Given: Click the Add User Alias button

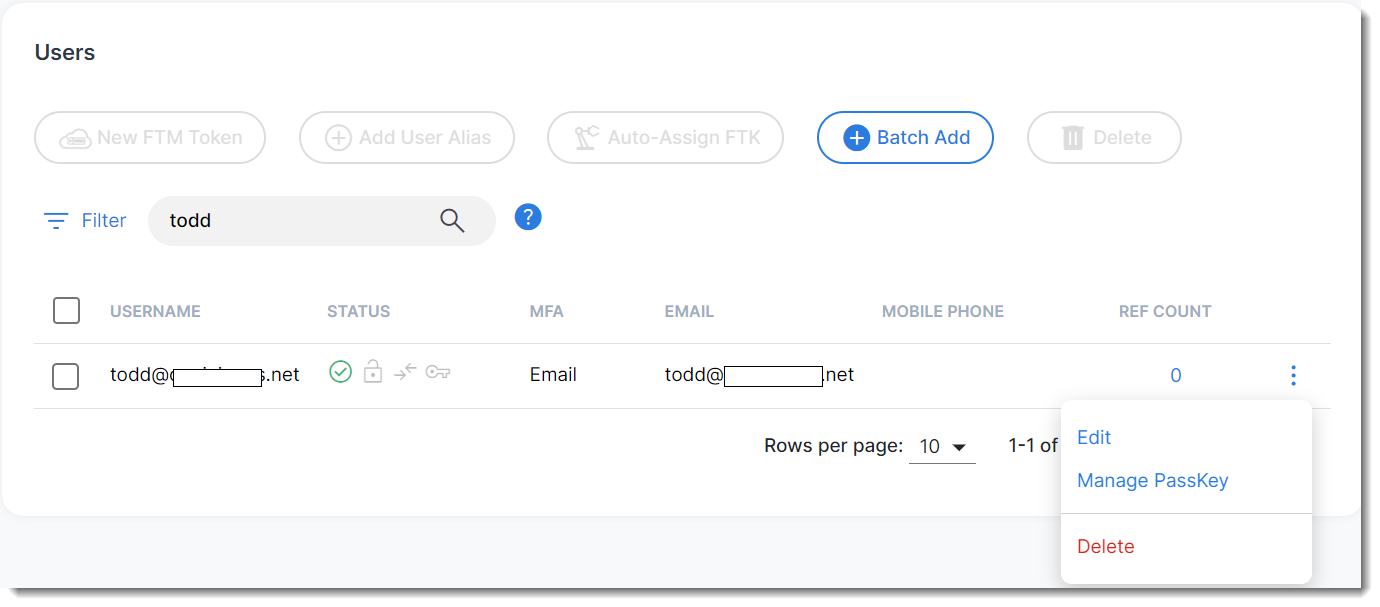Looking at the screenshot, I should (x=407, y=138).
